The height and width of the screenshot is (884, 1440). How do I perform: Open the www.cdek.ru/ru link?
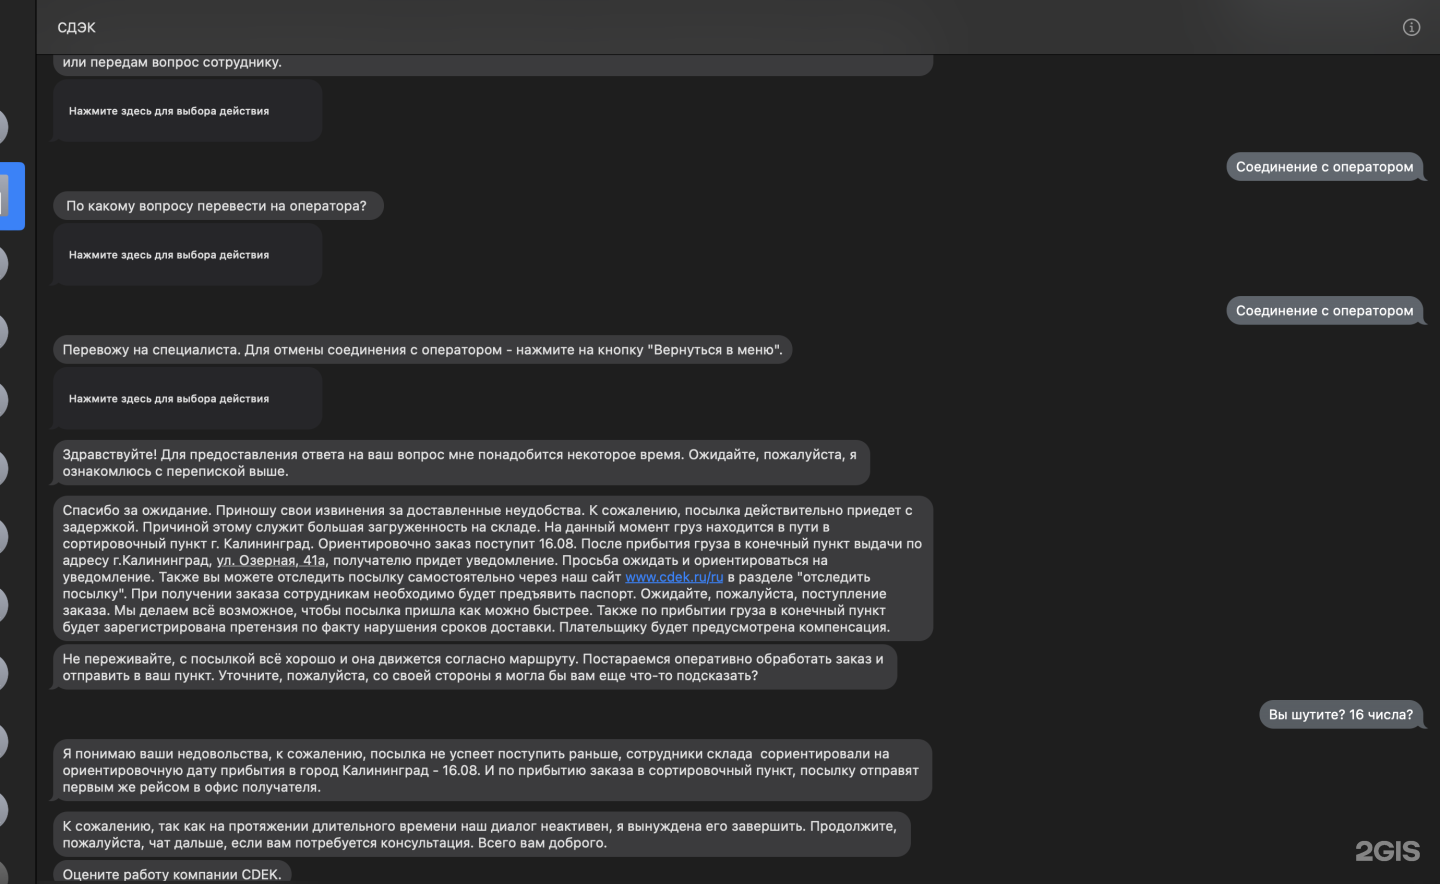point(674,577)
